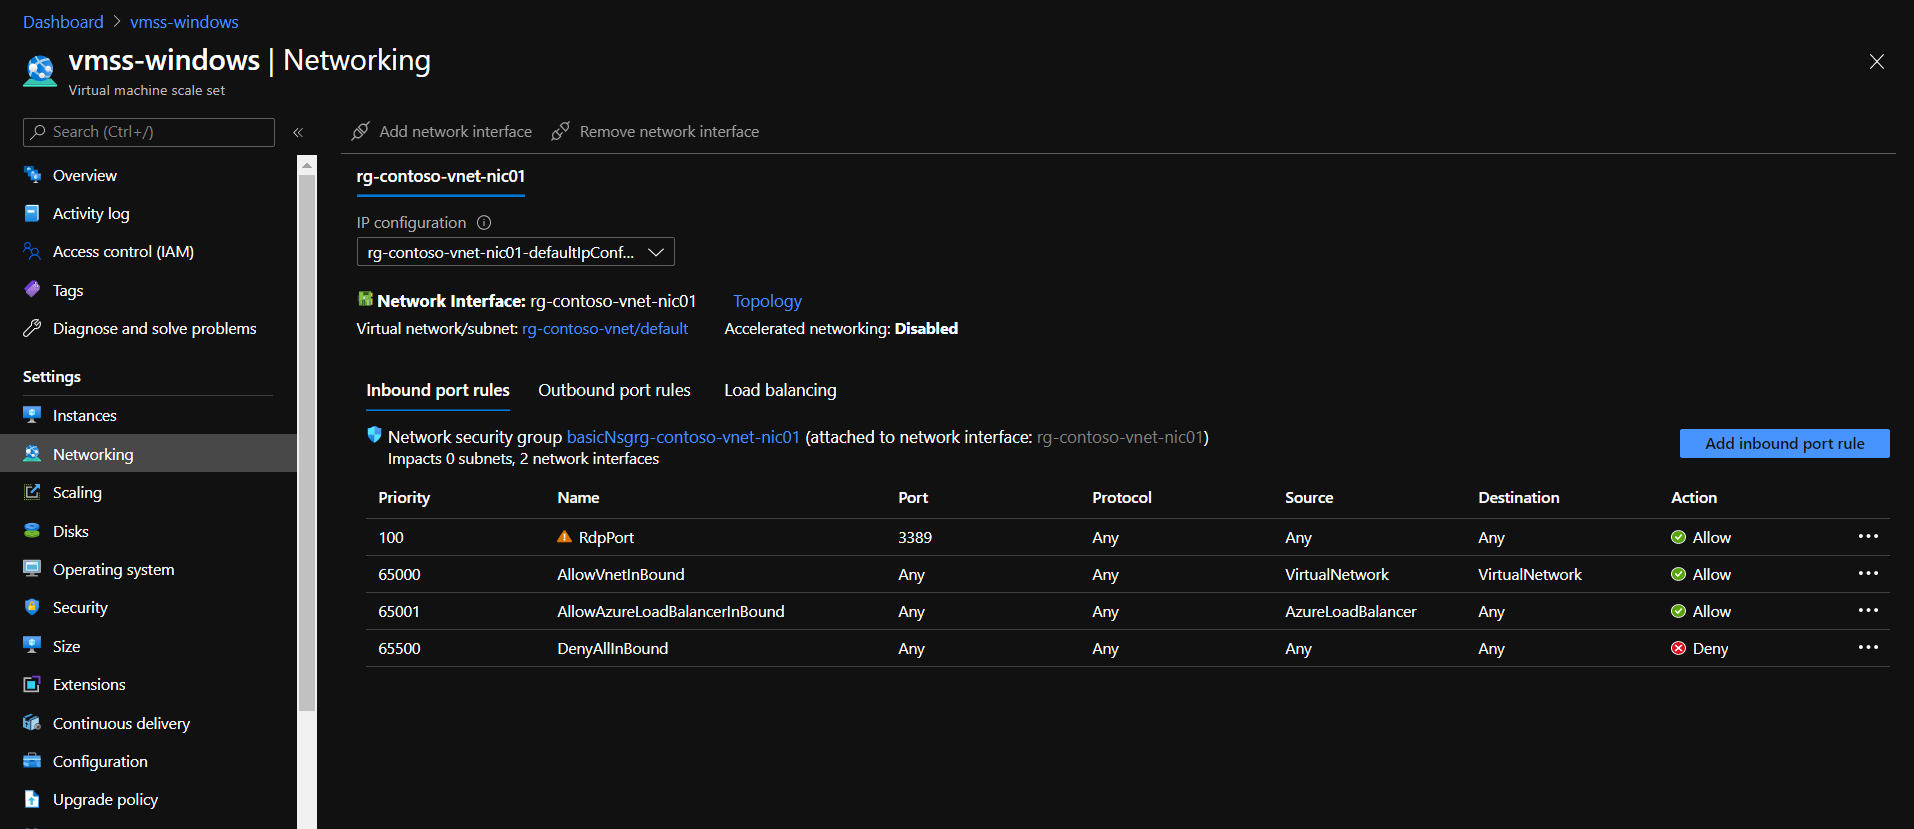
Task: Open the Size icon
Action: [x=32, y=646]
